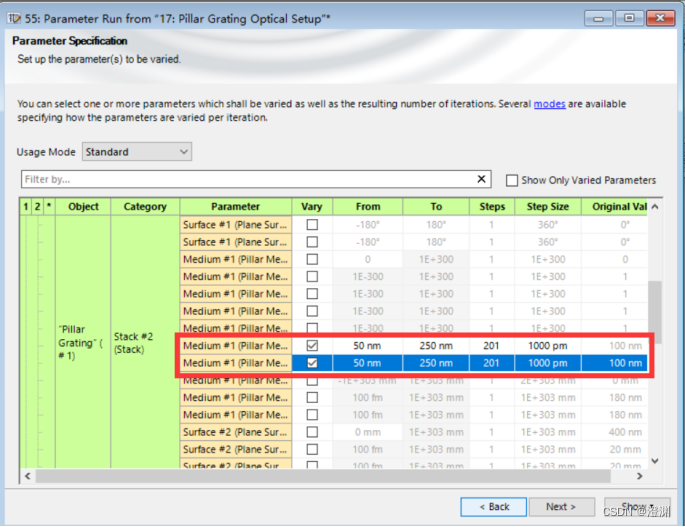The width and height of the screenshot is (685, 527).
Task: Enable Show Only Varied Parameters
Action: point(512,180)
